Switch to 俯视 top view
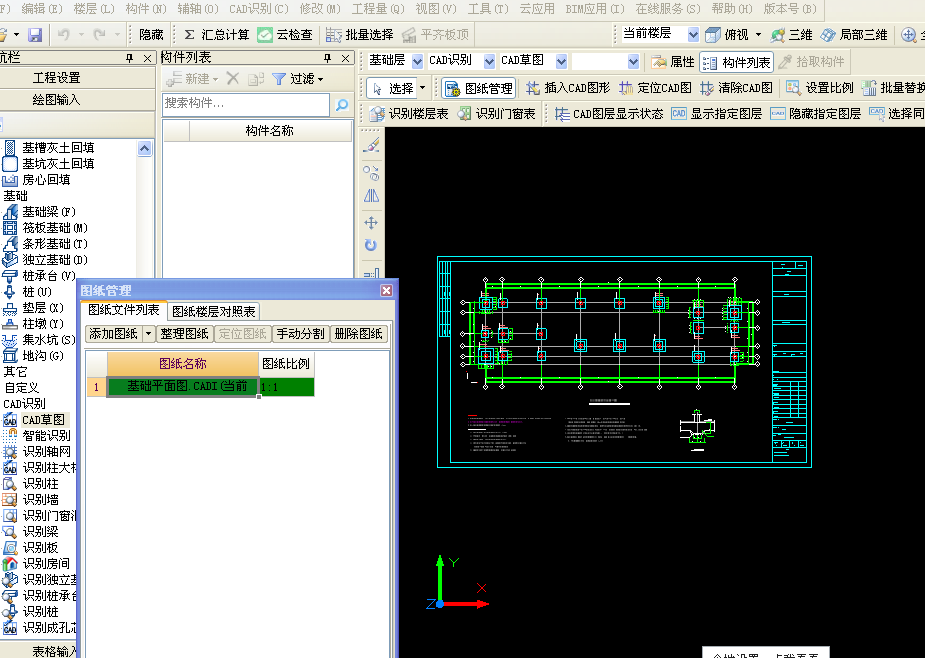This screenshot has height=658, width=925. click(x=728, y=35)
